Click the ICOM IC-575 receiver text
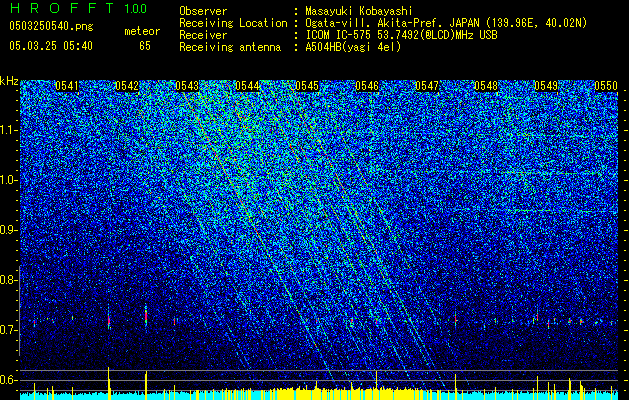This screenshot has width=629, height=400. tap(401, 35)
